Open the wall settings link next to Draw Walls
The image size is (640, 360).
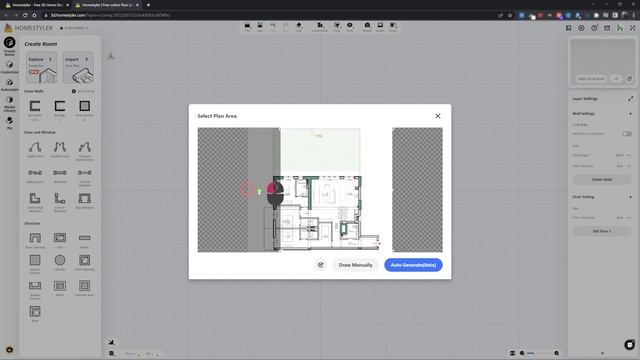click(83, 91)
